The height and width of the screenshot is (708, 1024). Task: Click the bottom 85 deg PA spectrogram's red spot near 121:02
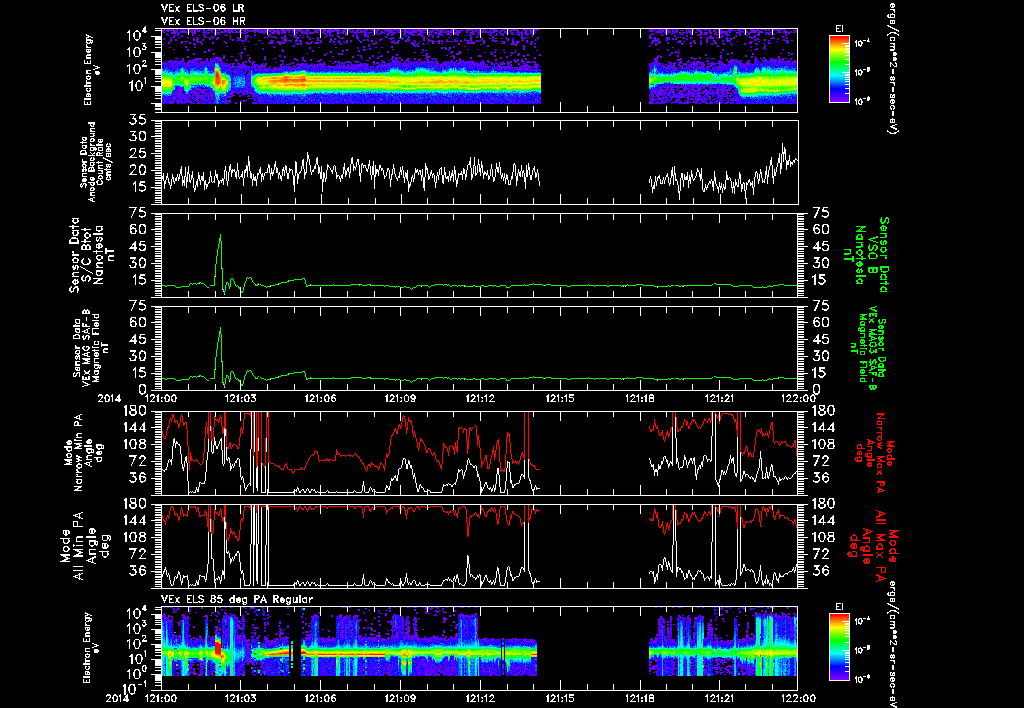click(x=219, y=649)
